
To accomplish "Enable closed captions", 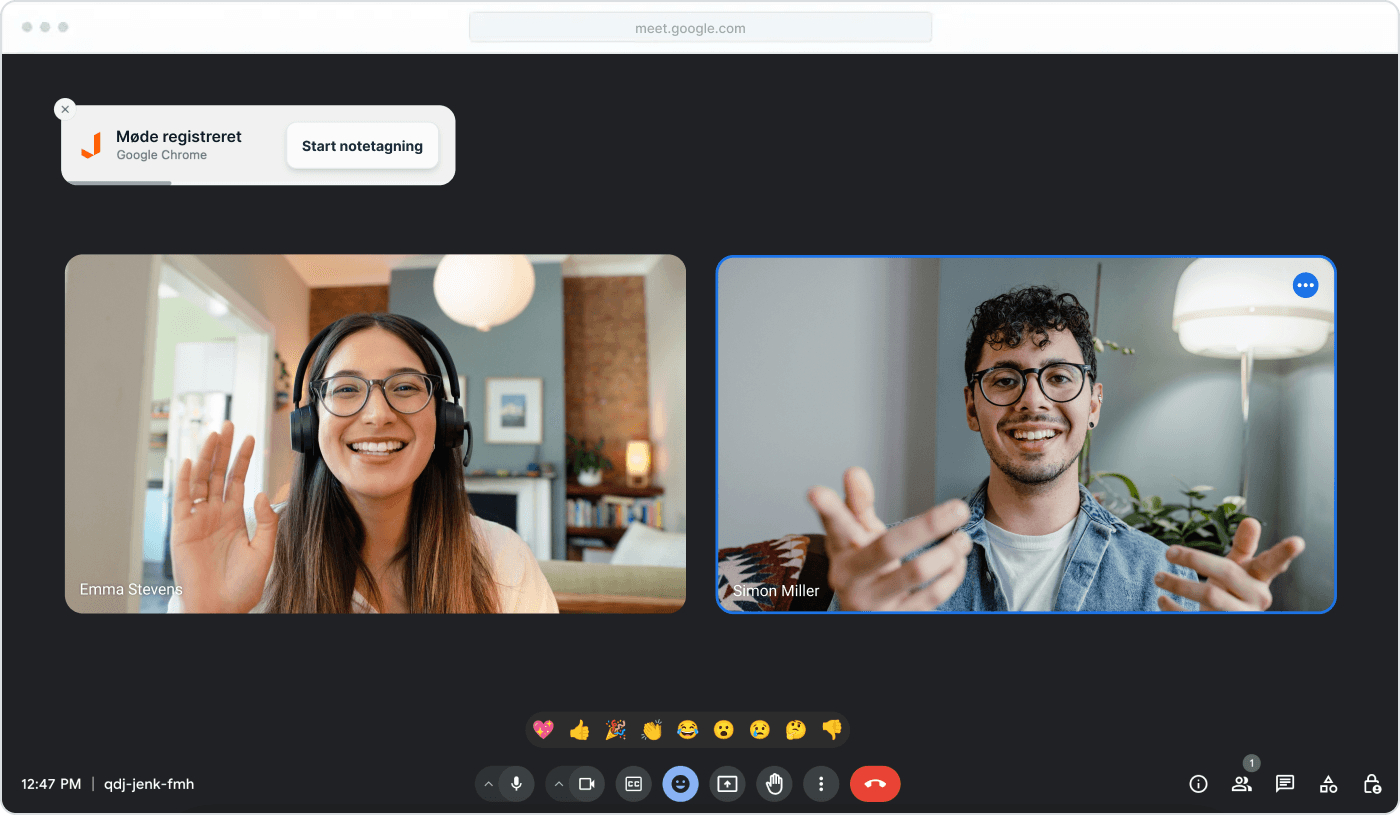I will pyautogui.click(x=633, y=784).
